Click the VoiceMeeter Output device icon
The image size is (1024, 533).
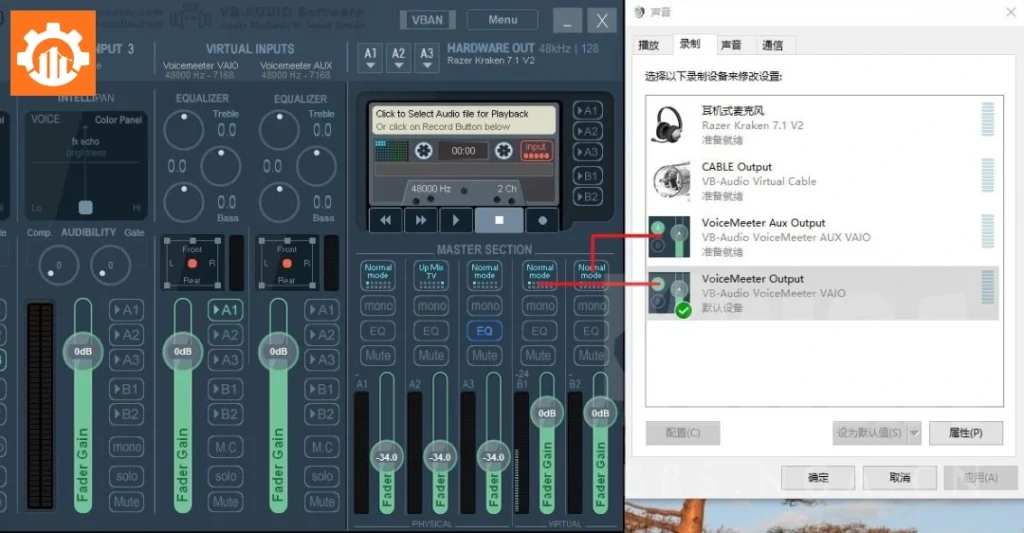pos(669,293)
